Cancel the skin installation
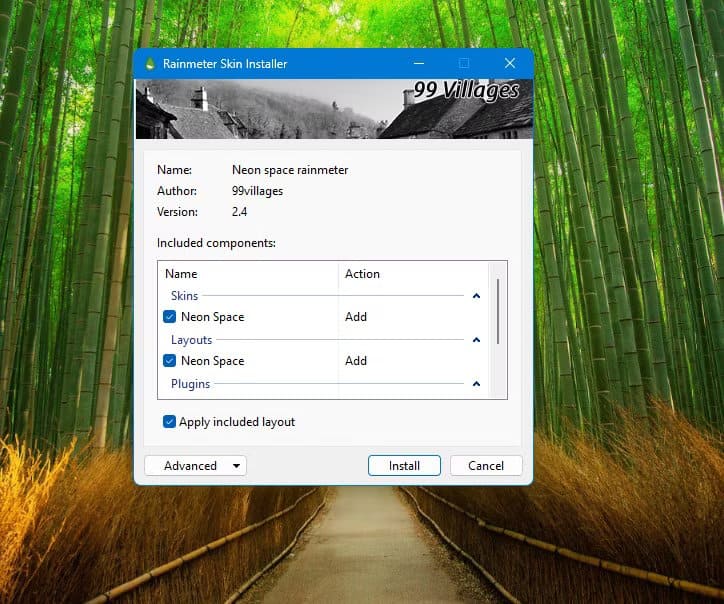 click(x=486, y=466)
